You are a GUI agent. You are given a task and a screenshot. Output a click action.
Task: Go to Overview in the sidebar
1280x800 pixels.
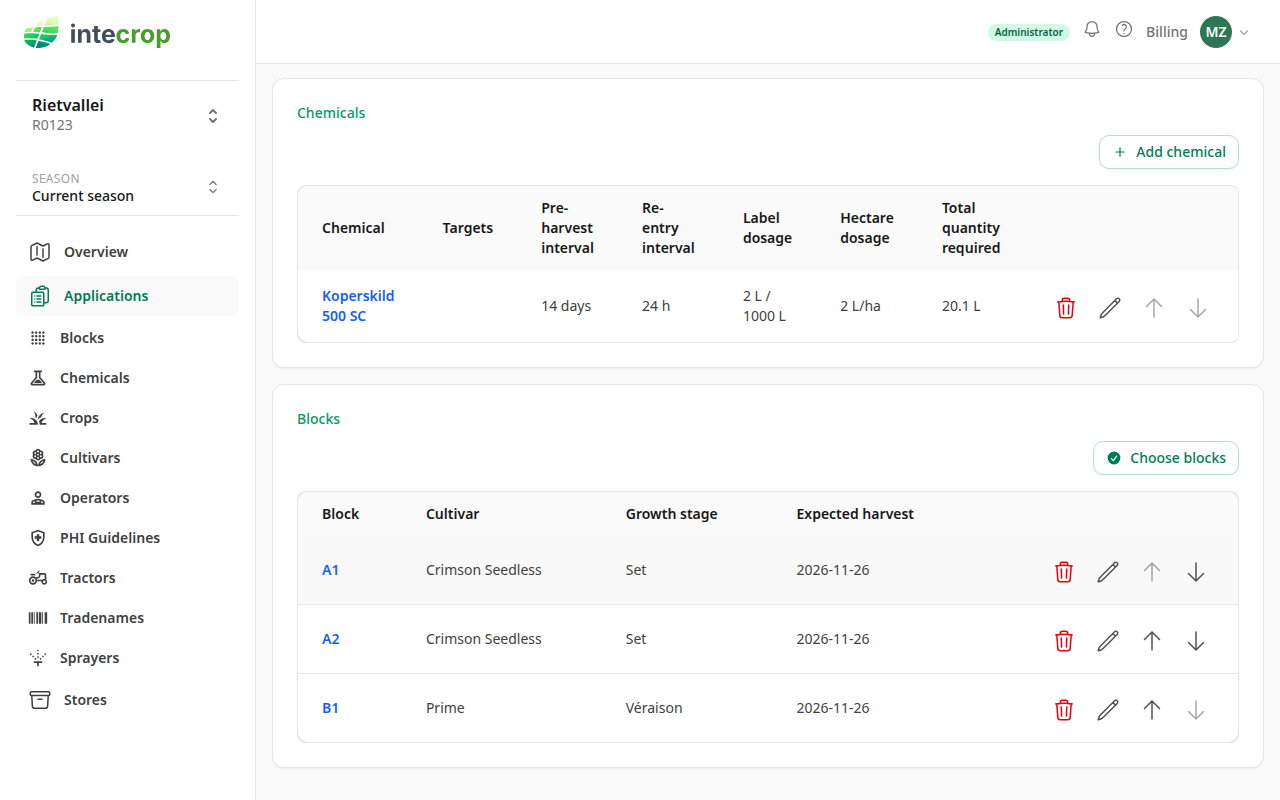(127, 252)
